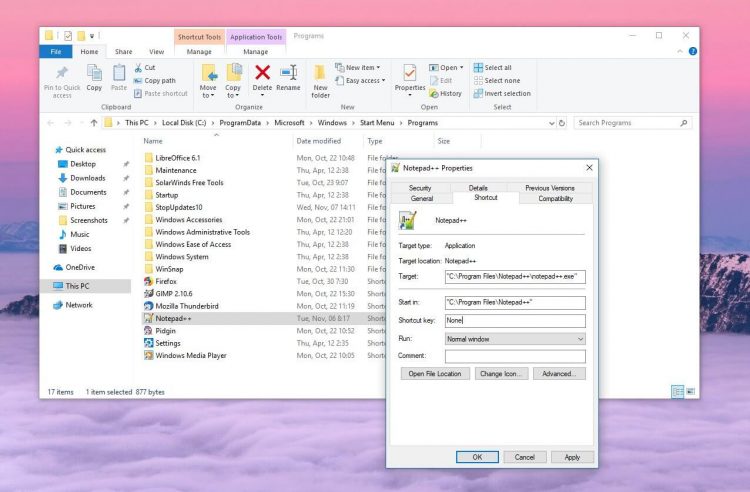Click Paste shortcut in the ribbon
This screenshot has height=492, width=750.
161,94
